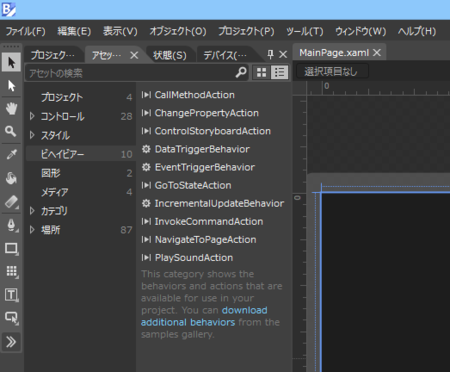Select the Direct Selection tool
This screenshot has height=372, width=450.
[x=11, y=86]
